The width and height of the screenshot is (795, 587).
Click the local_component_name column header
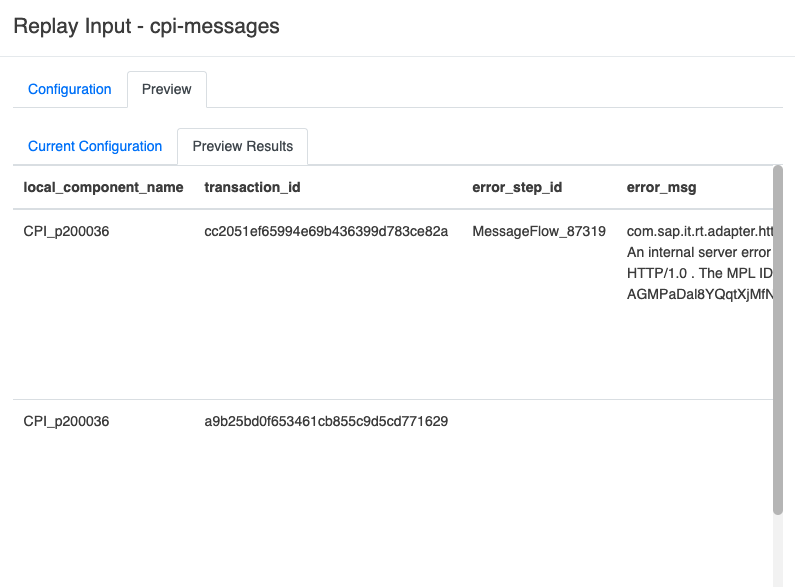pyautogui.click(x=103, y=187)
